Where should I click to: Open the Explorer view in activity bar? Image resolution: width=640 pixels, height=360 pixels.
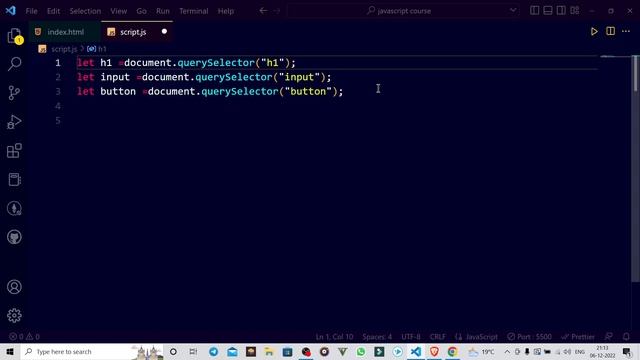click(14, 36)
